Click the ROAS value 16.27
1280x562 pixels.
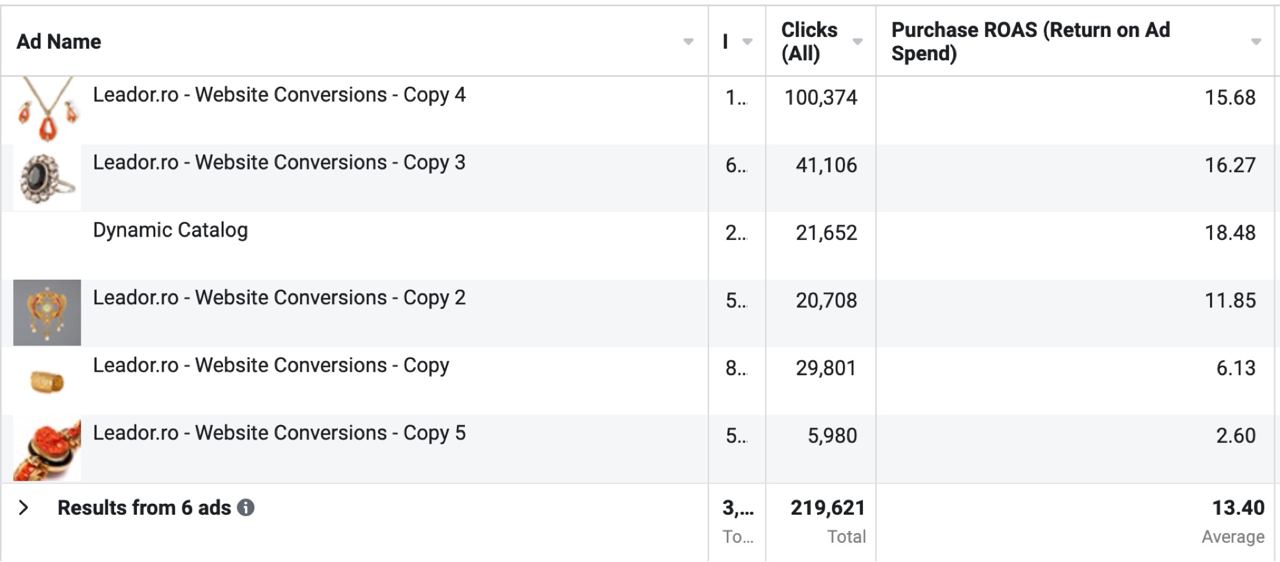point(1230,166)
